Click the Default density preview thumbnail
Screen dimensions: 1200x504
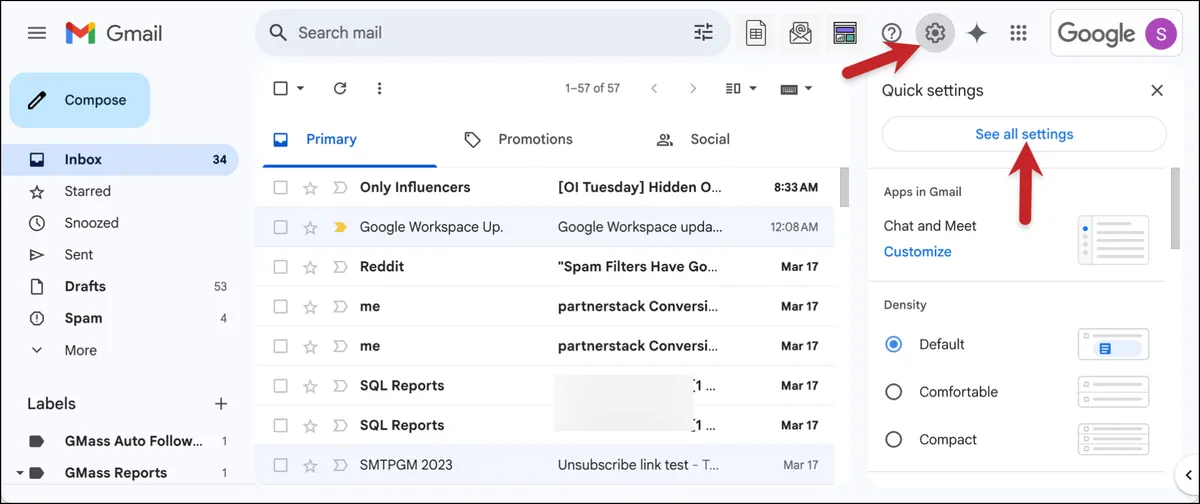click(x=1113, y=344)
